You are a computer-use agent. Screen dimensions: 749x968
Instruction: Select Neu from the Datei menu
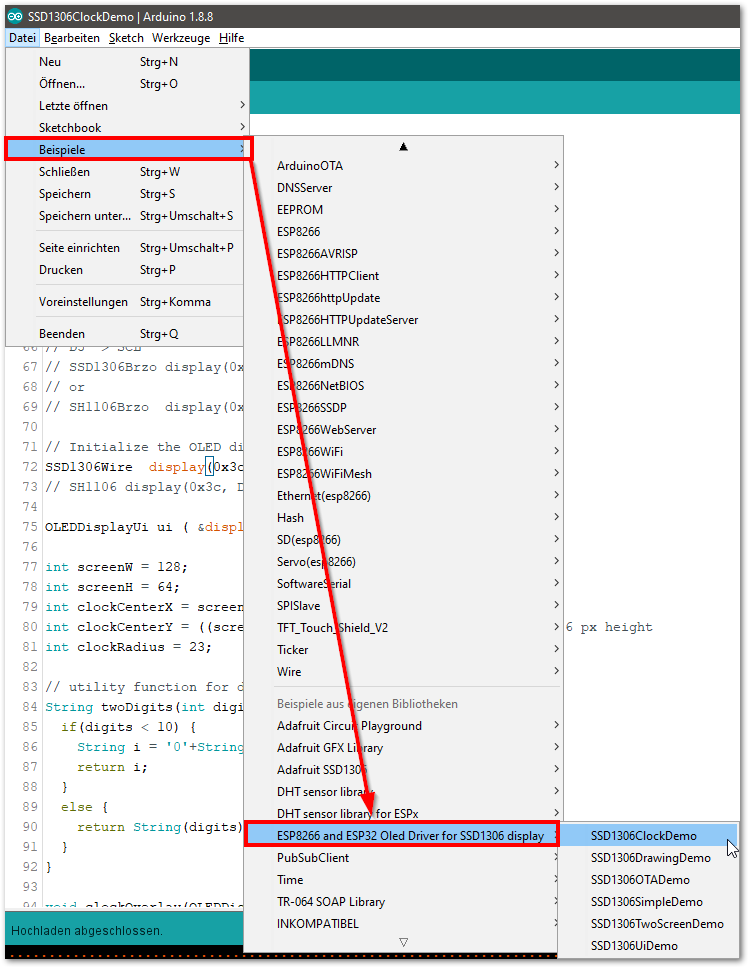(50, 62)
